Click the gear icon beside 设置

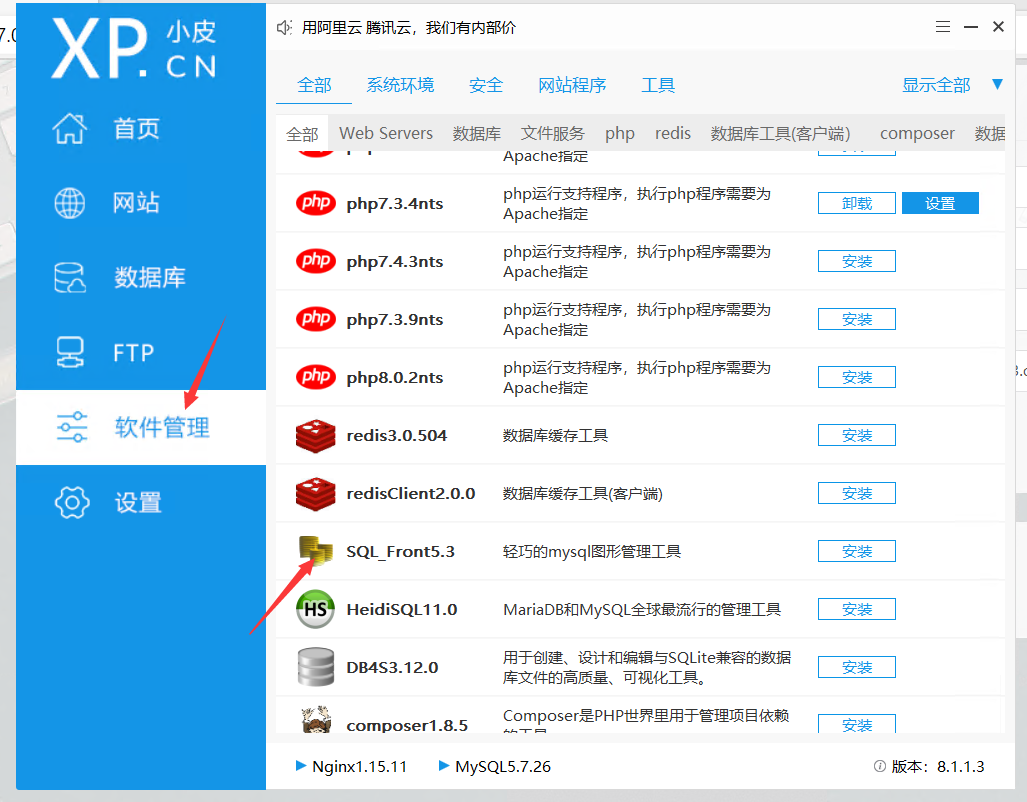tap(71, 503)
